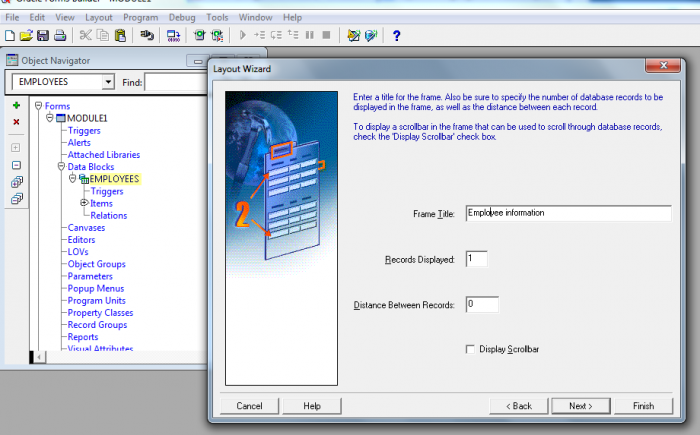Open the Data Block Wizard icon
Image resolution: width=700 pixels, height=435 pixels.
click(x=354, y=35)
